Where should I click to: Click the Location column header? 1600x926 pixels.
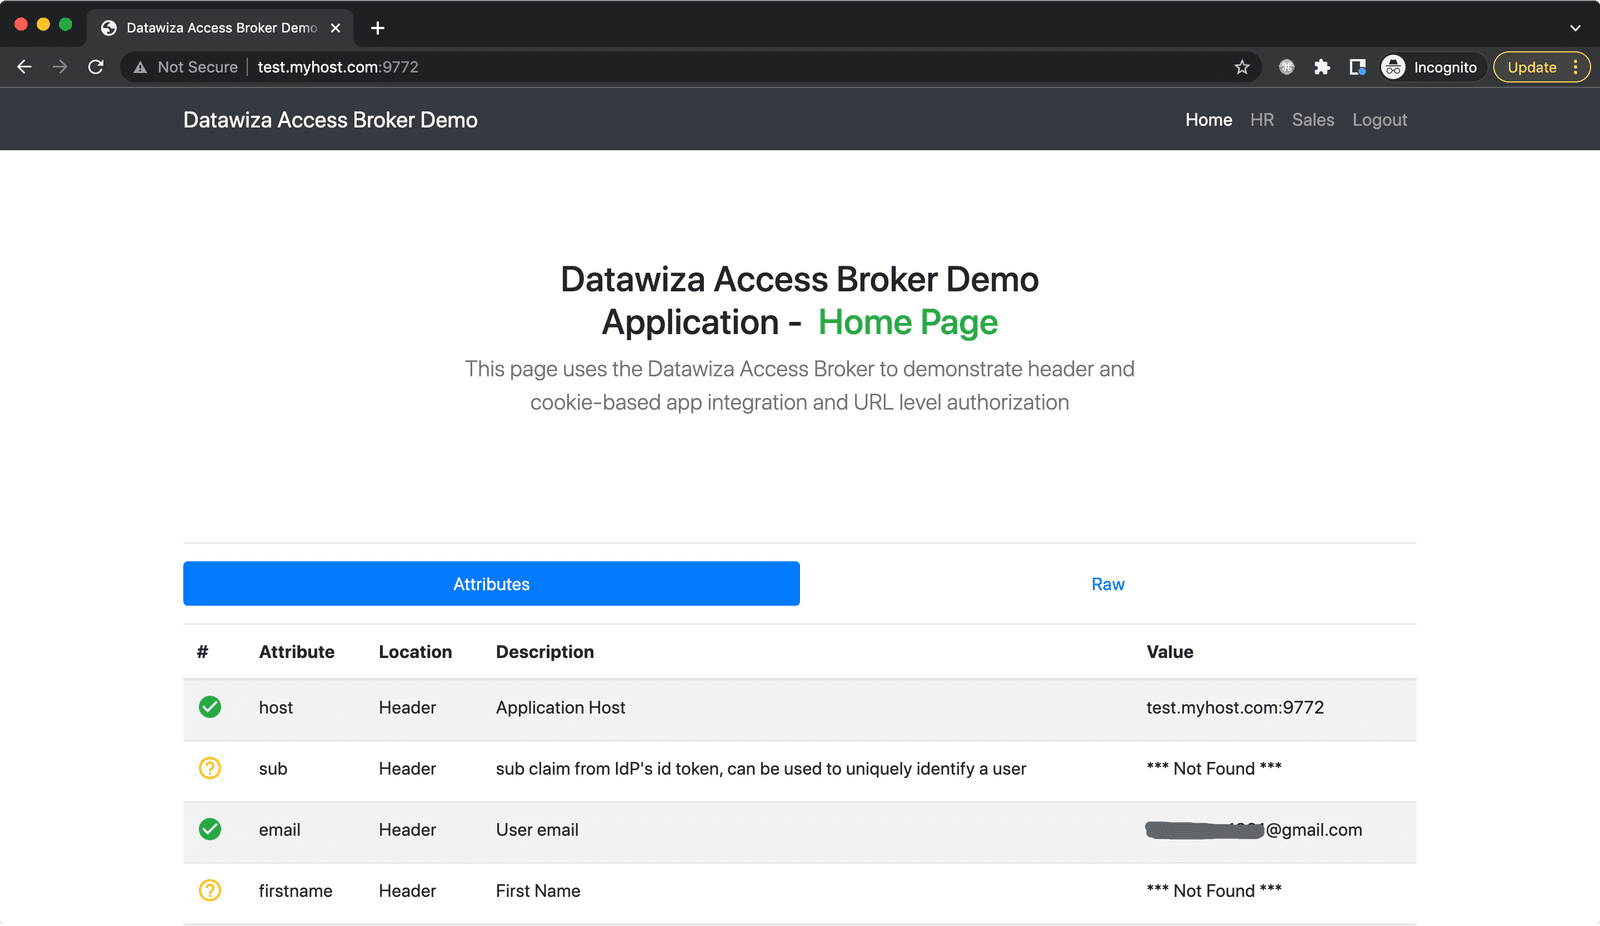(x=415, y=652)
